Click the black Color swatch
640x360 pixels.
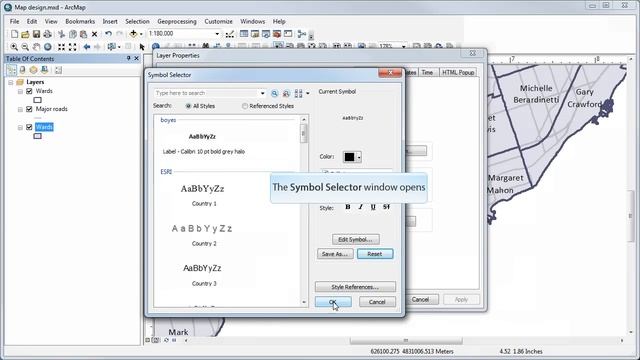click(x=349, y=157)
